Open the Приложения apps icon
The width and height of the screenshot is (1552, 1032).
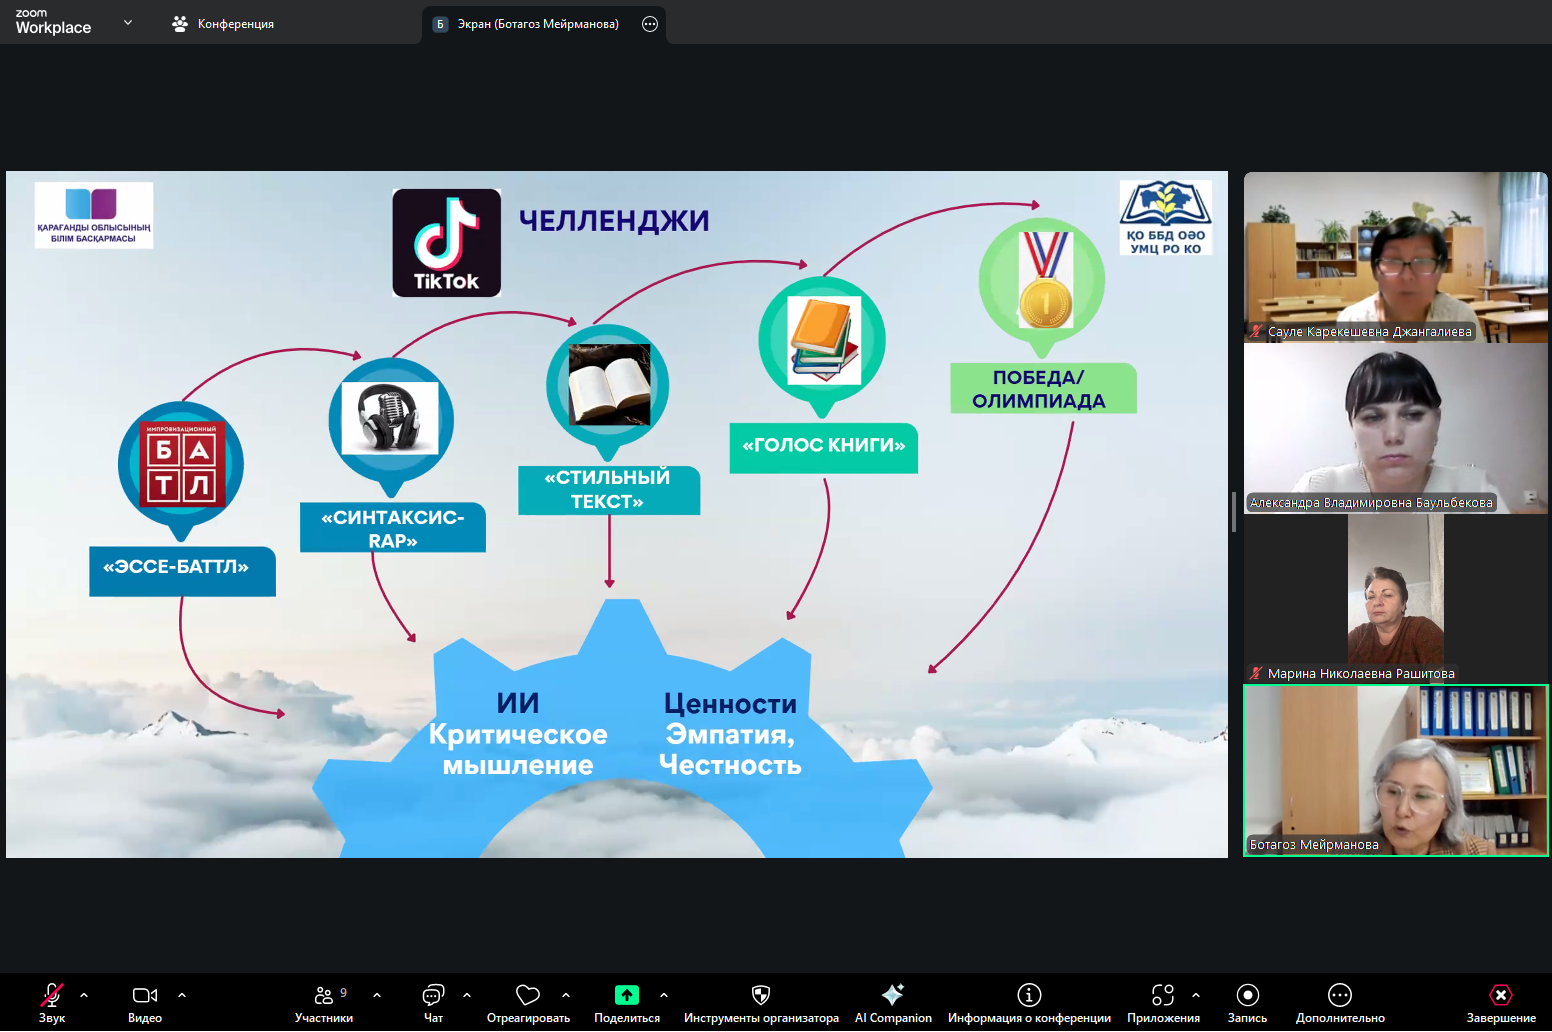coord(1163,995)
